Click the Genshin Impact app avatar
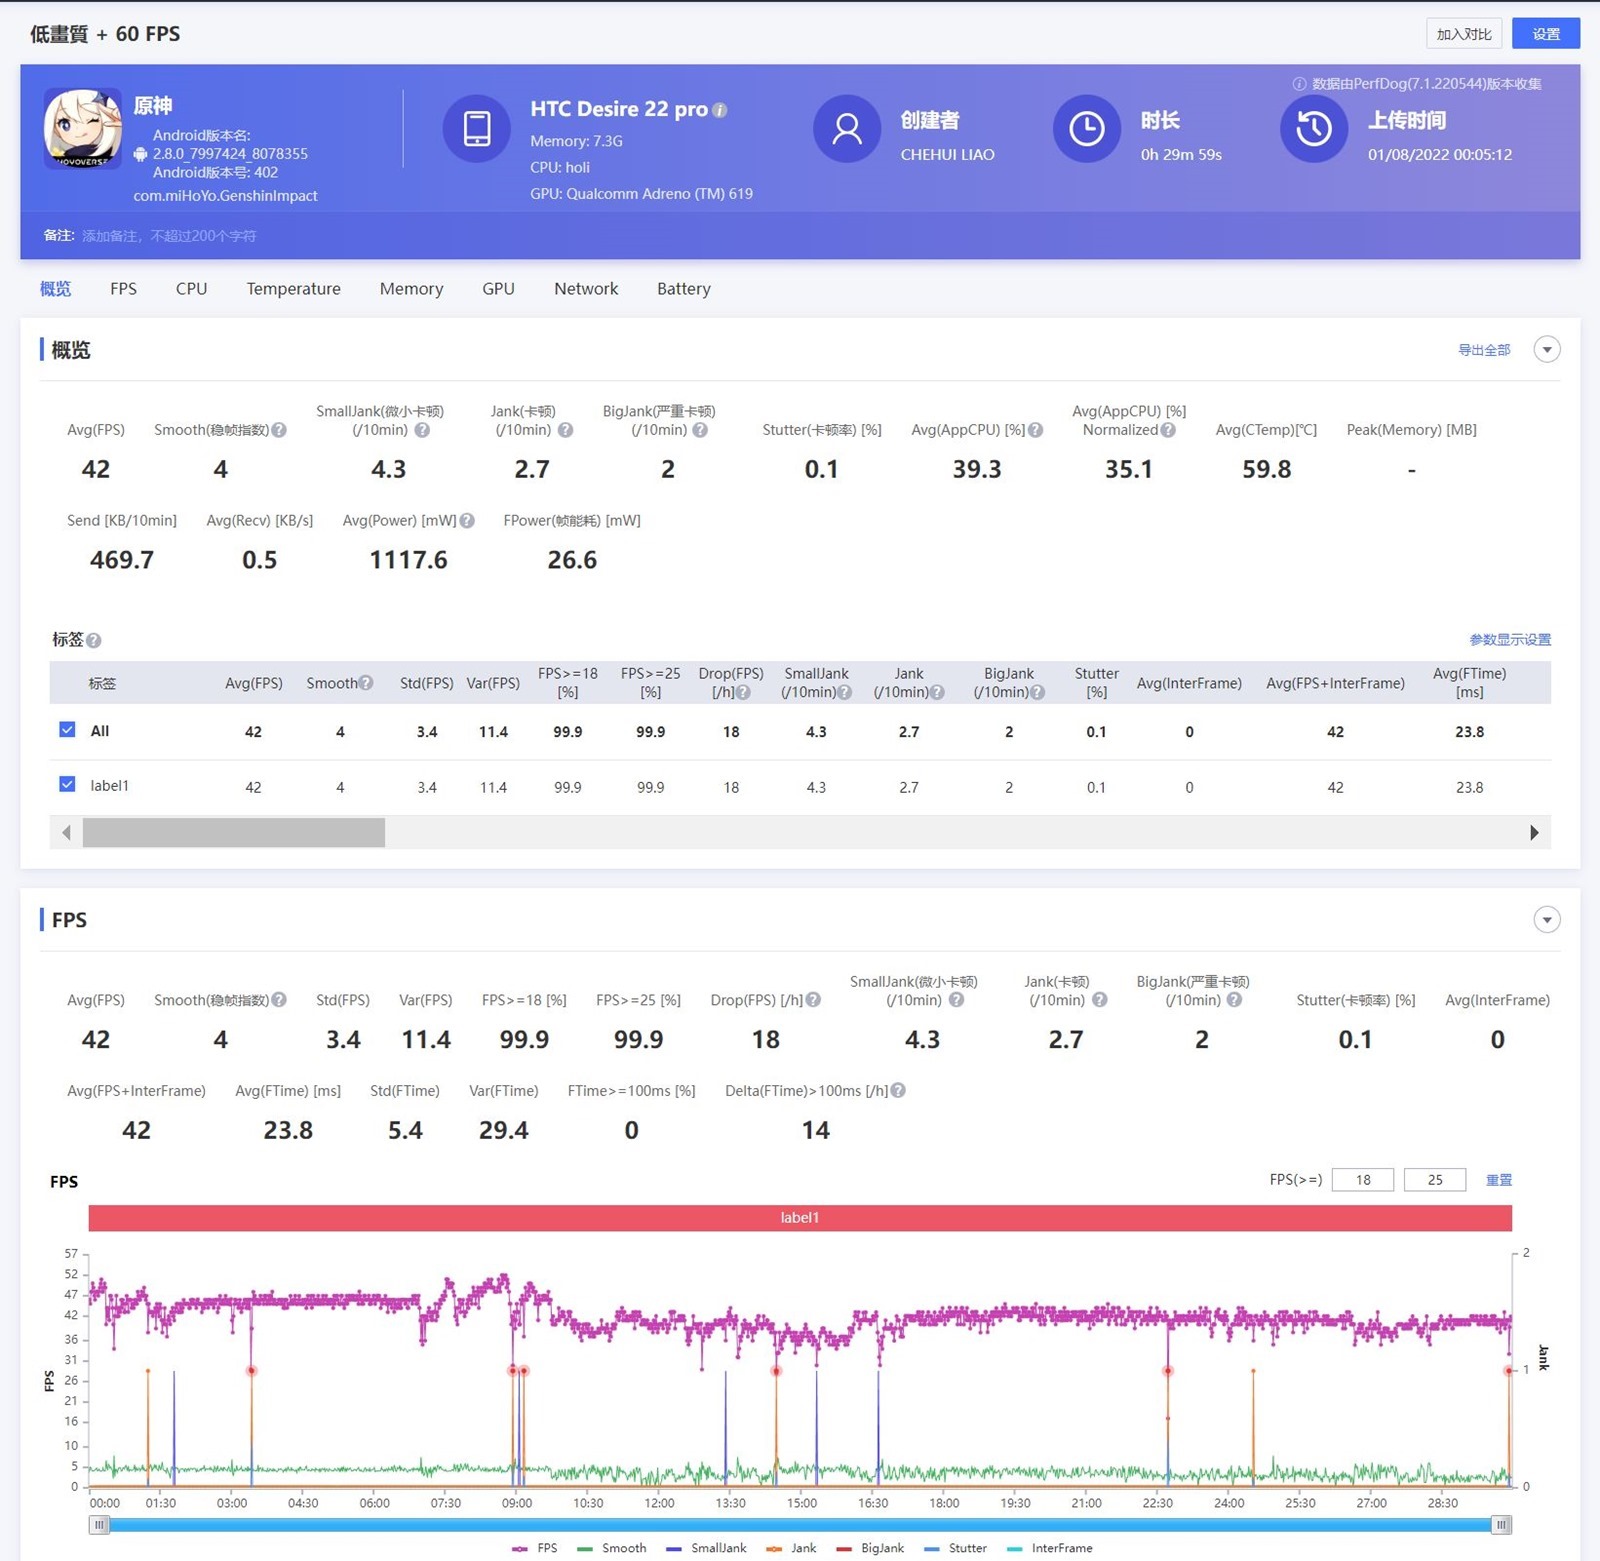 (x=82, y=128)
